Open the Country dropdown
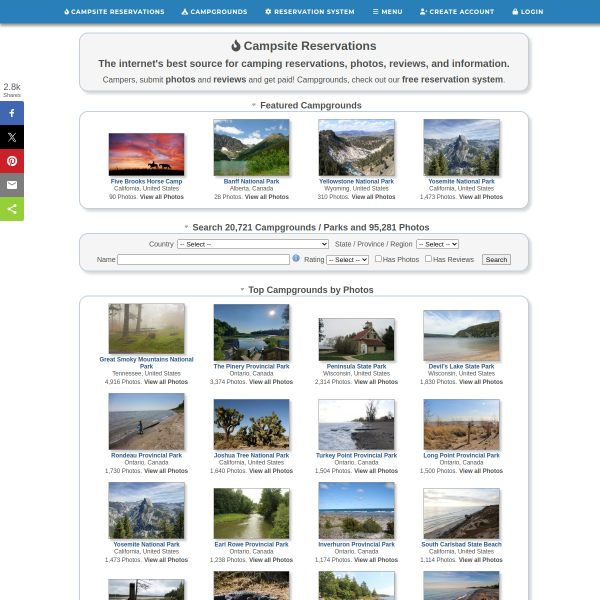Viewport: 600px width, 600px height. tap(253, 244)
